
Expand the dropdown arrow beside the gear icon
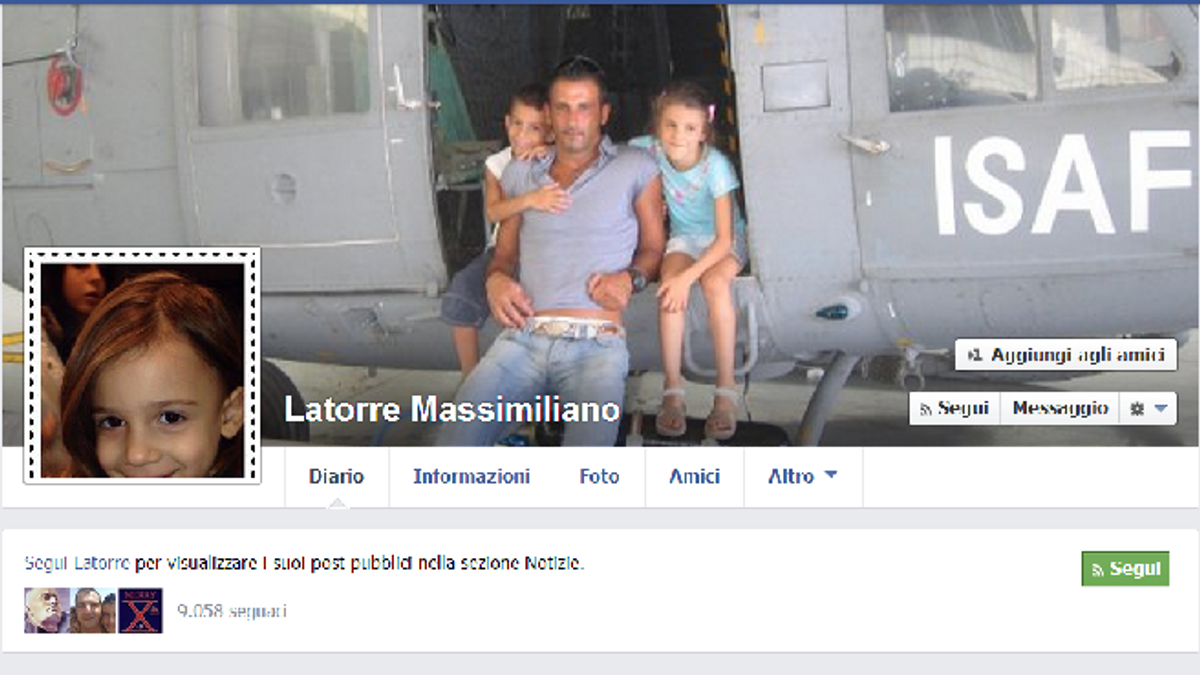coord(1160,409)
